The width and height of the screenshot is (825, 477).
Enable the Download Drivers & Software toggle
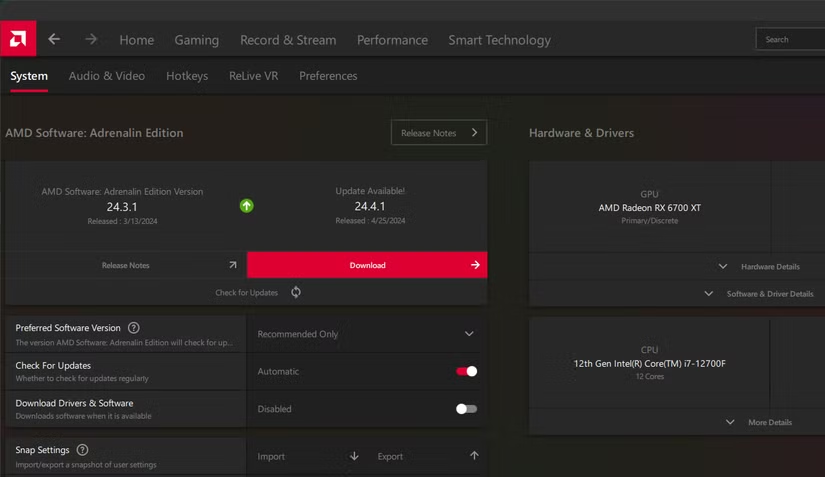pos(466,408)
